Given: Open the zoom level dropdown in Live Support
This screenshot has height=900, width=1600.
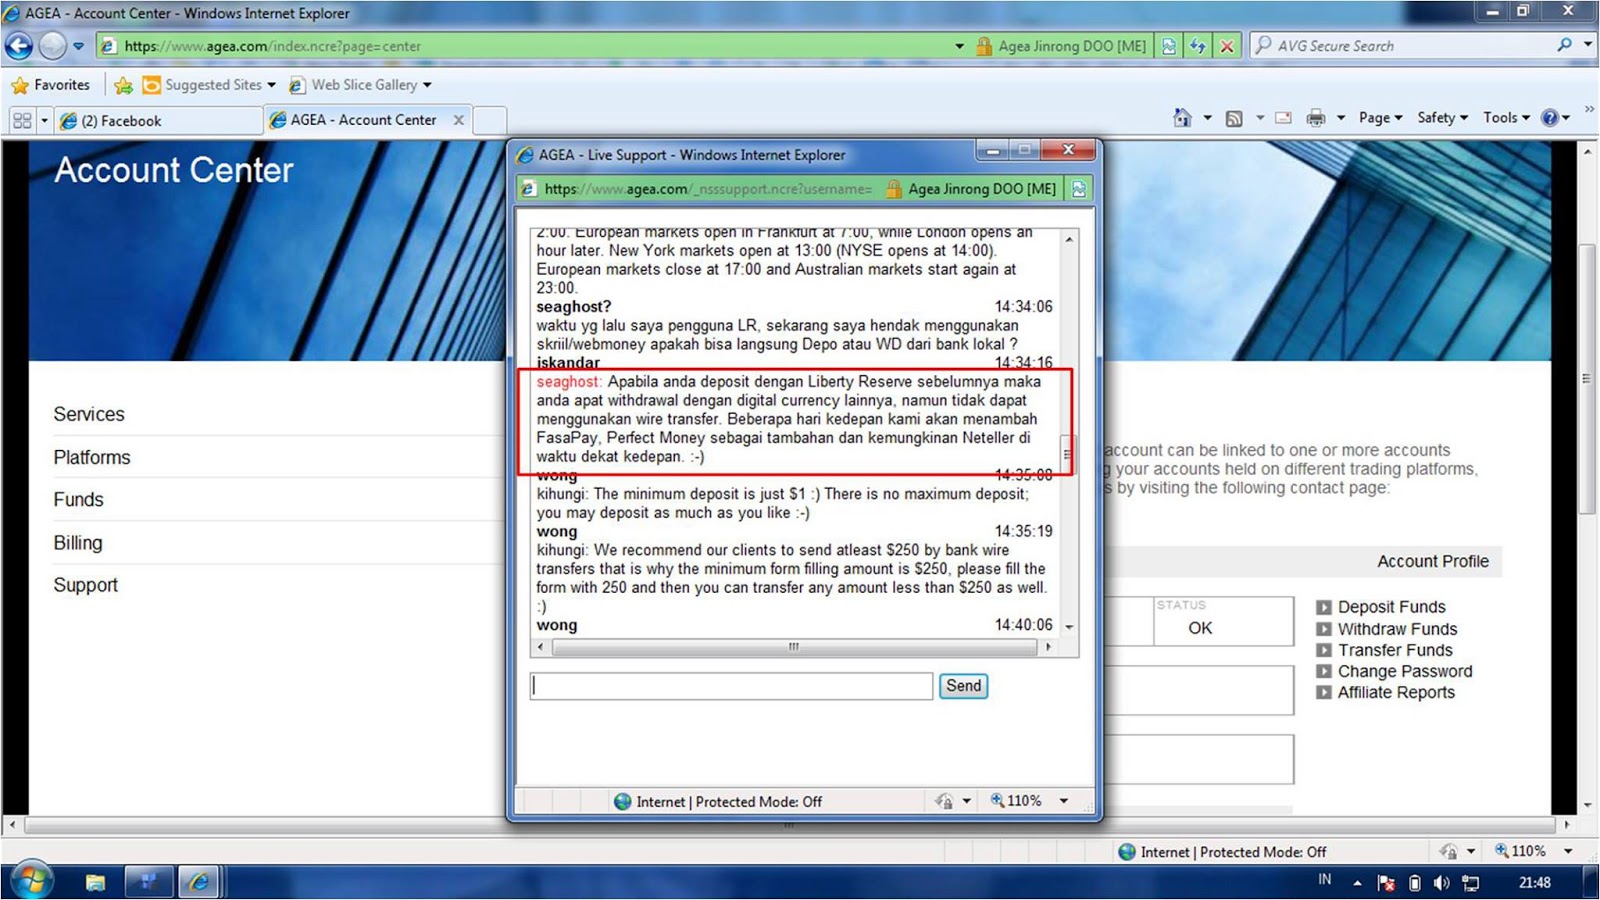Looking at the screenshot, I should [x=1064, y=801].
